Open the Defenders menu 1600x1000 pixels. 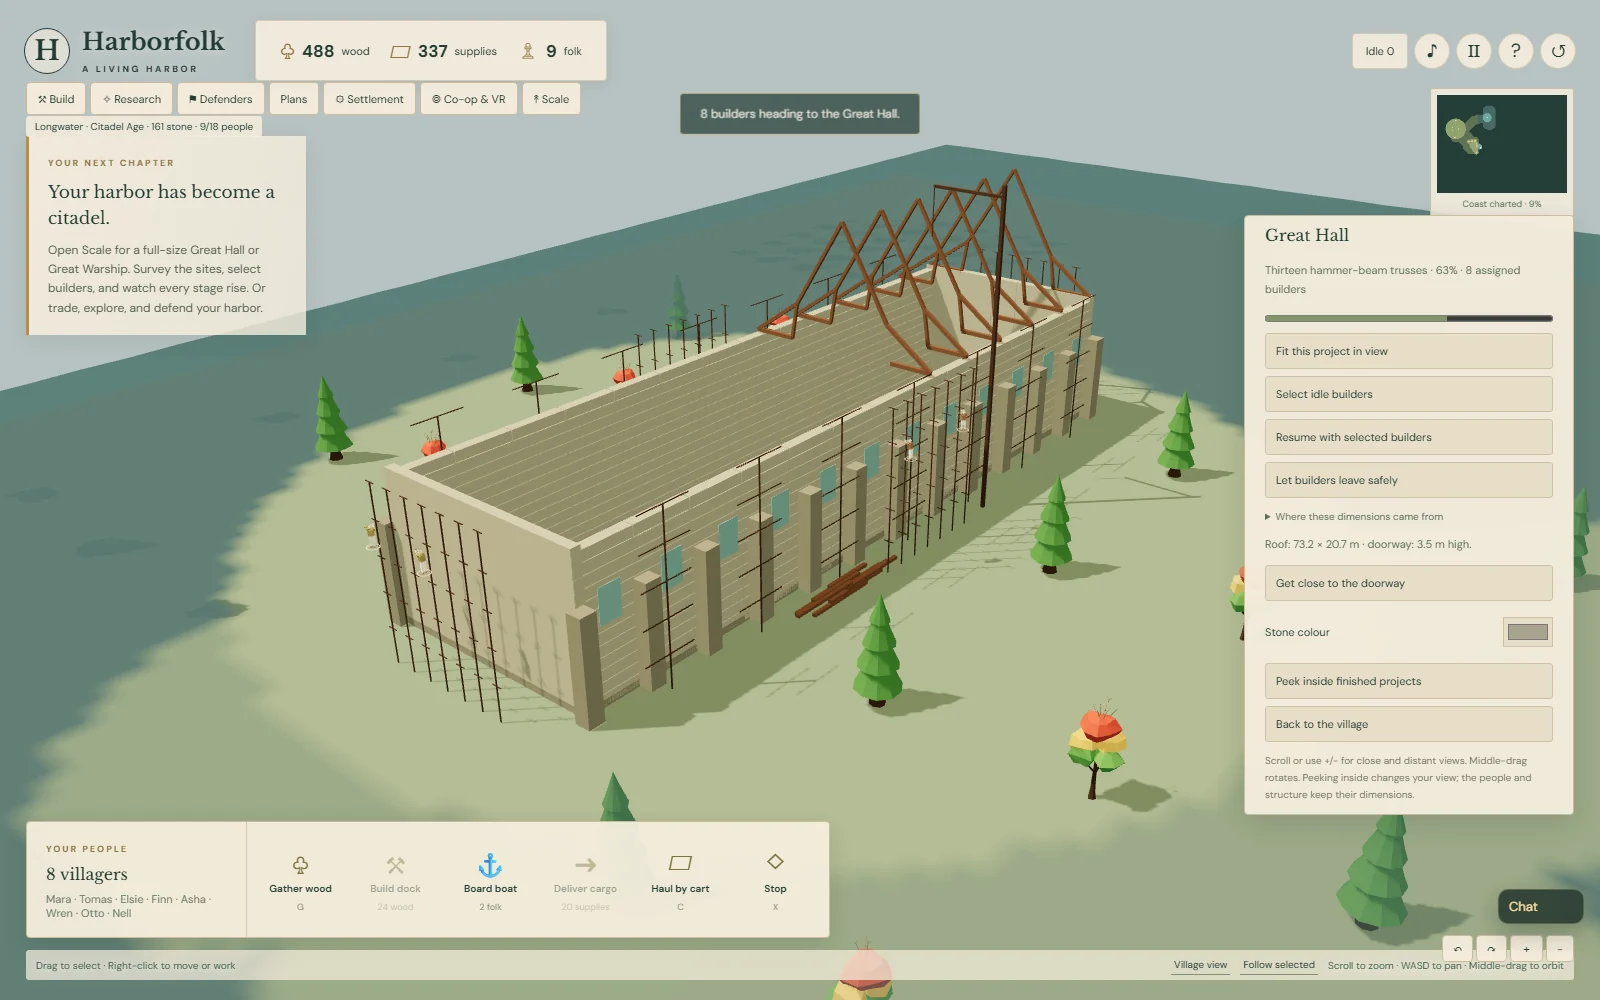tap(221, 99)
